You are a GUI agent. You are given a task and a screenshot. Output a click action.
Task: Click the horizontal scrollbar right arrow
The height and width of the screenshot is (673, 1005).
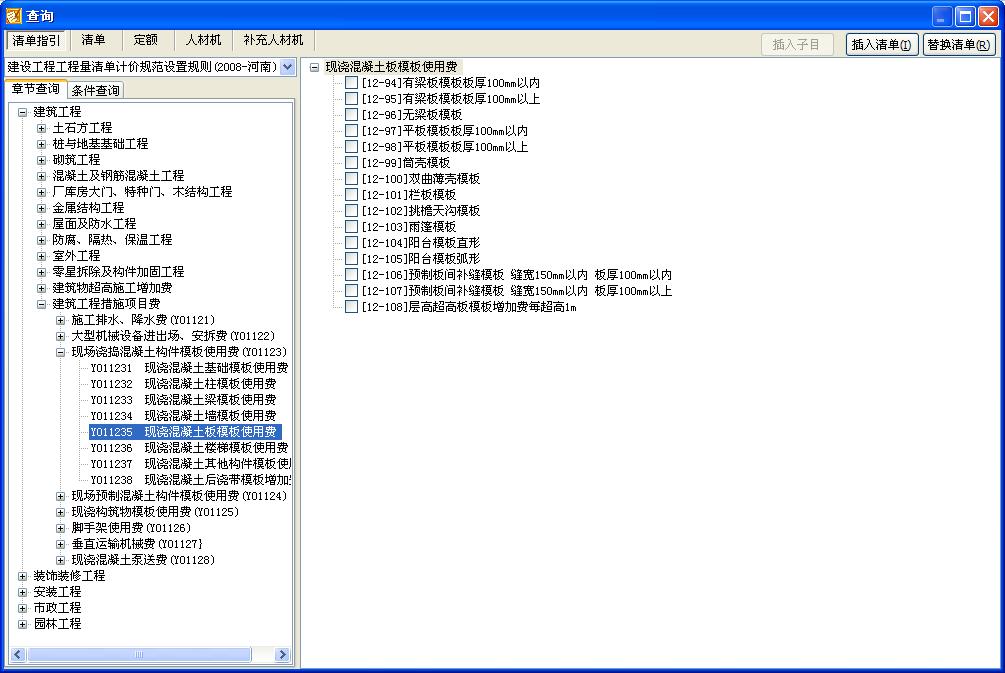(282, 655)
